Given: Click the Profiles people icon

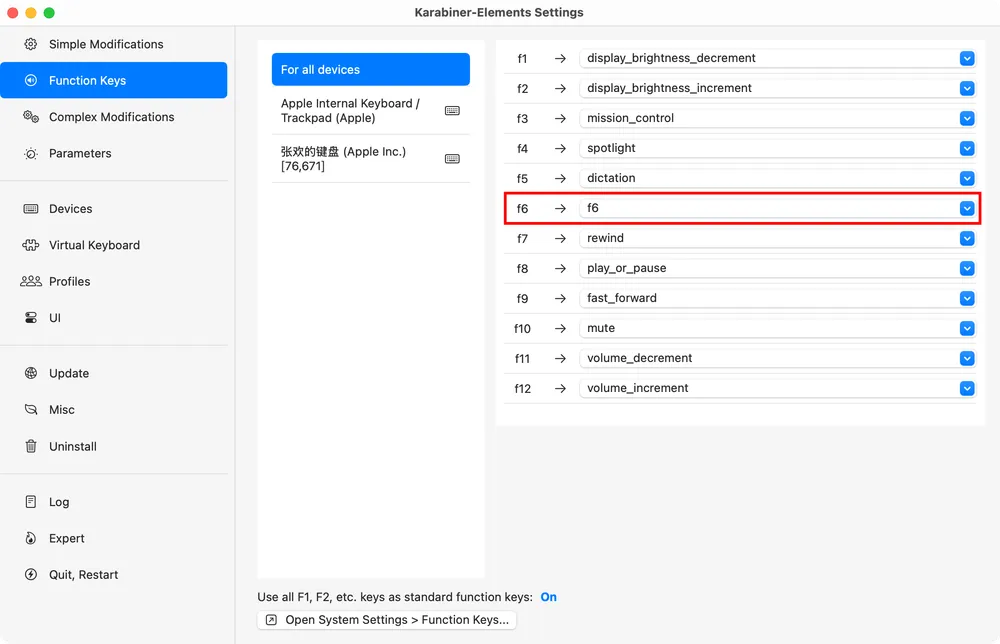Looking at the screenshot, I should [x=31, y=282].
